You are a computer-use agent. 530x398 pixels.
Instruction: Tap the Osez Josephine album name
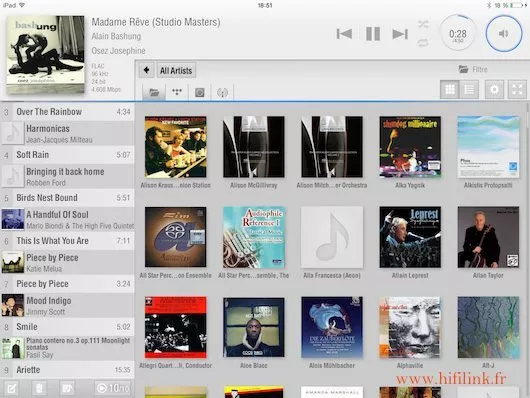point(118,51)
